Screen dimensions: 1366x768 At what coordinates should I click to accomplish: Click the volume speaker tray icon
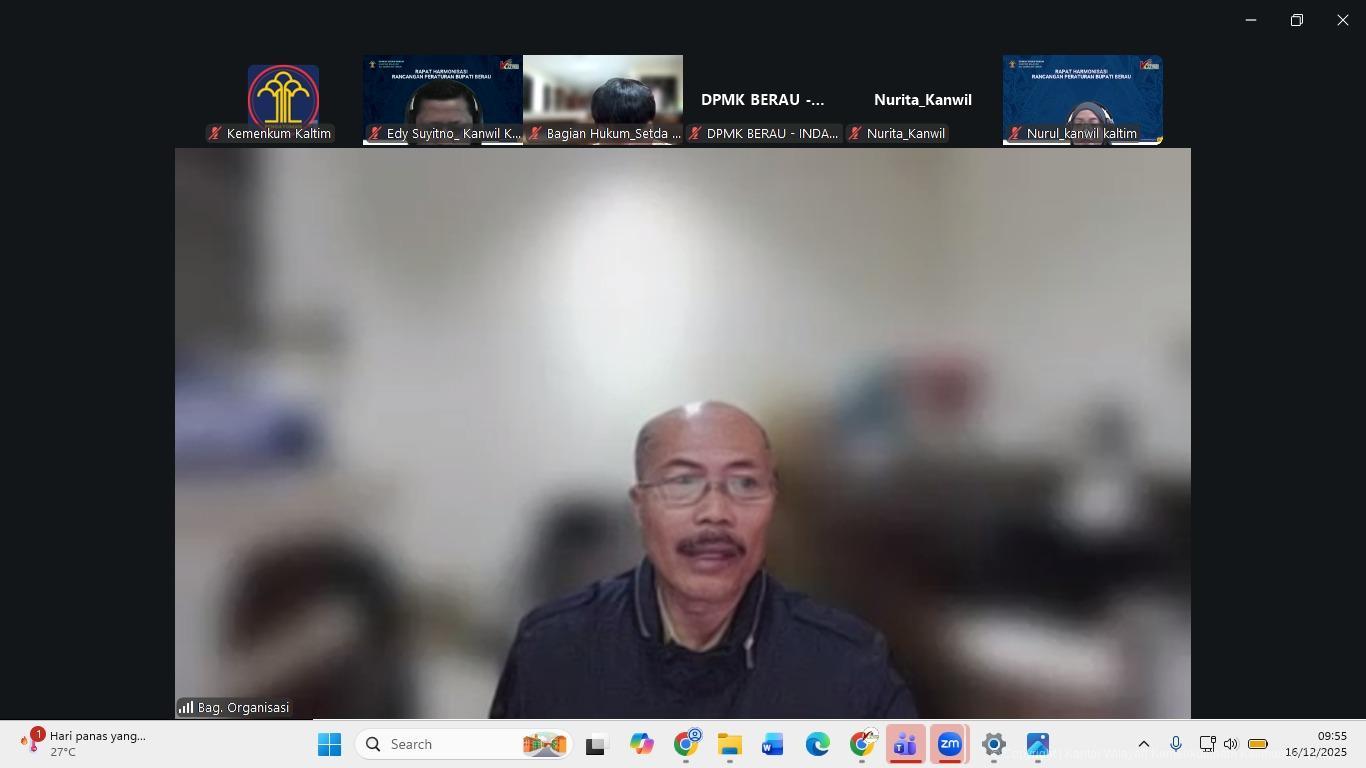tap(1231, 744)
